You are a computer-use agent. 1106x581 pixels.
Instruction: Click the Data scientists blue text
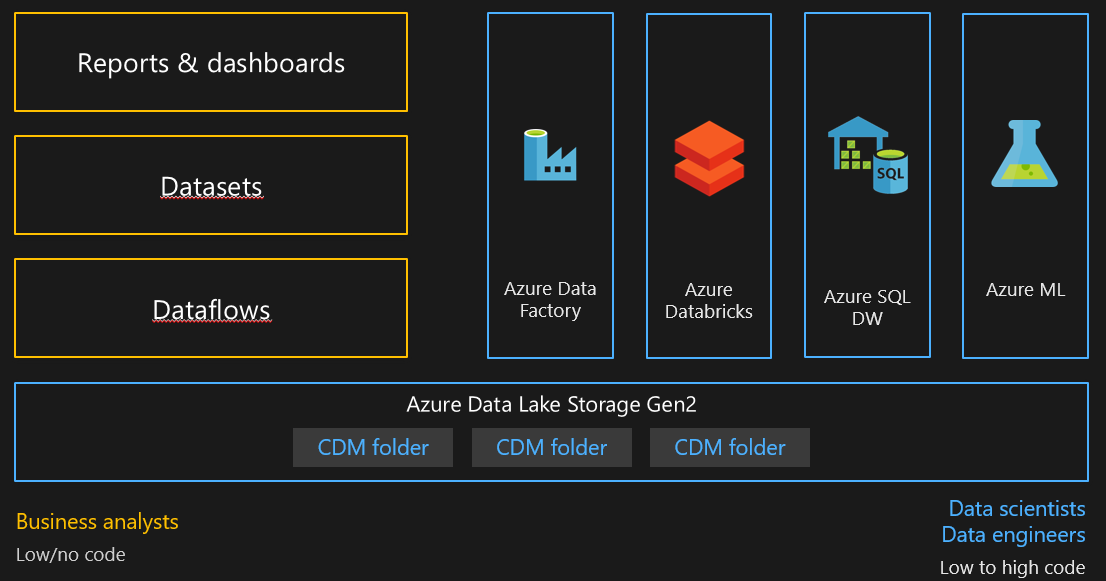(1017, 509)
